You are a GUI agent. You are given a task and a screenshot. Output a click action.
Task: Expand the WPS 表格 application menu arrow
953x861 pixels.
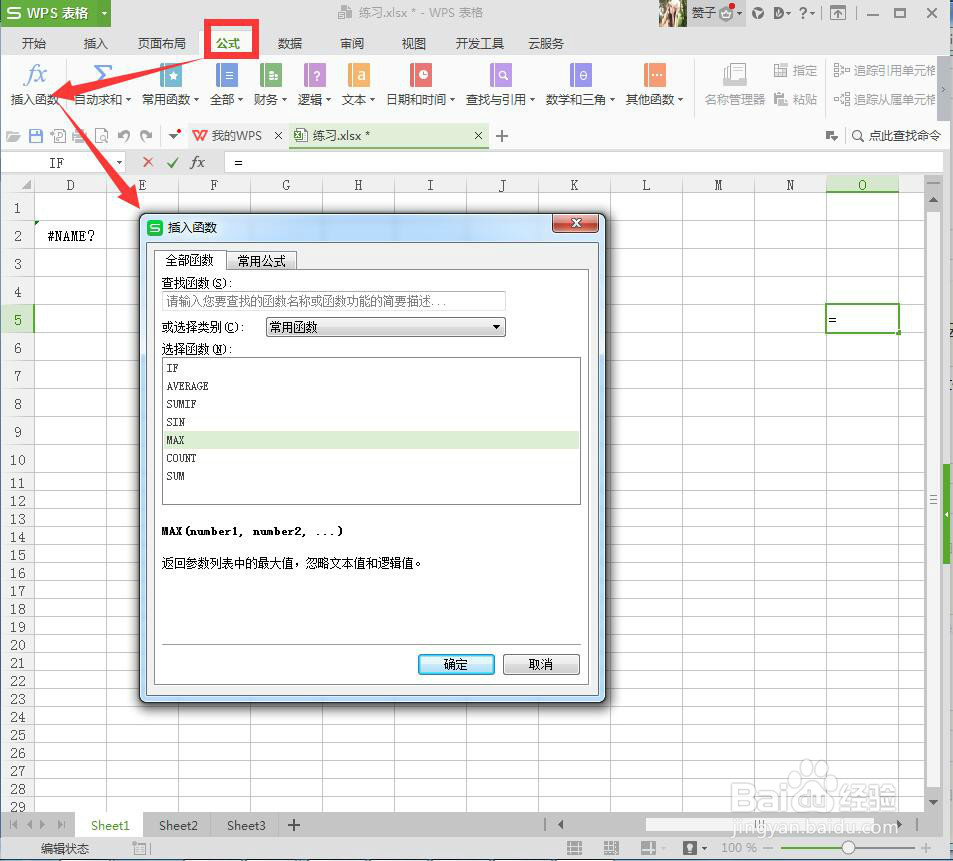pos(104,13)
